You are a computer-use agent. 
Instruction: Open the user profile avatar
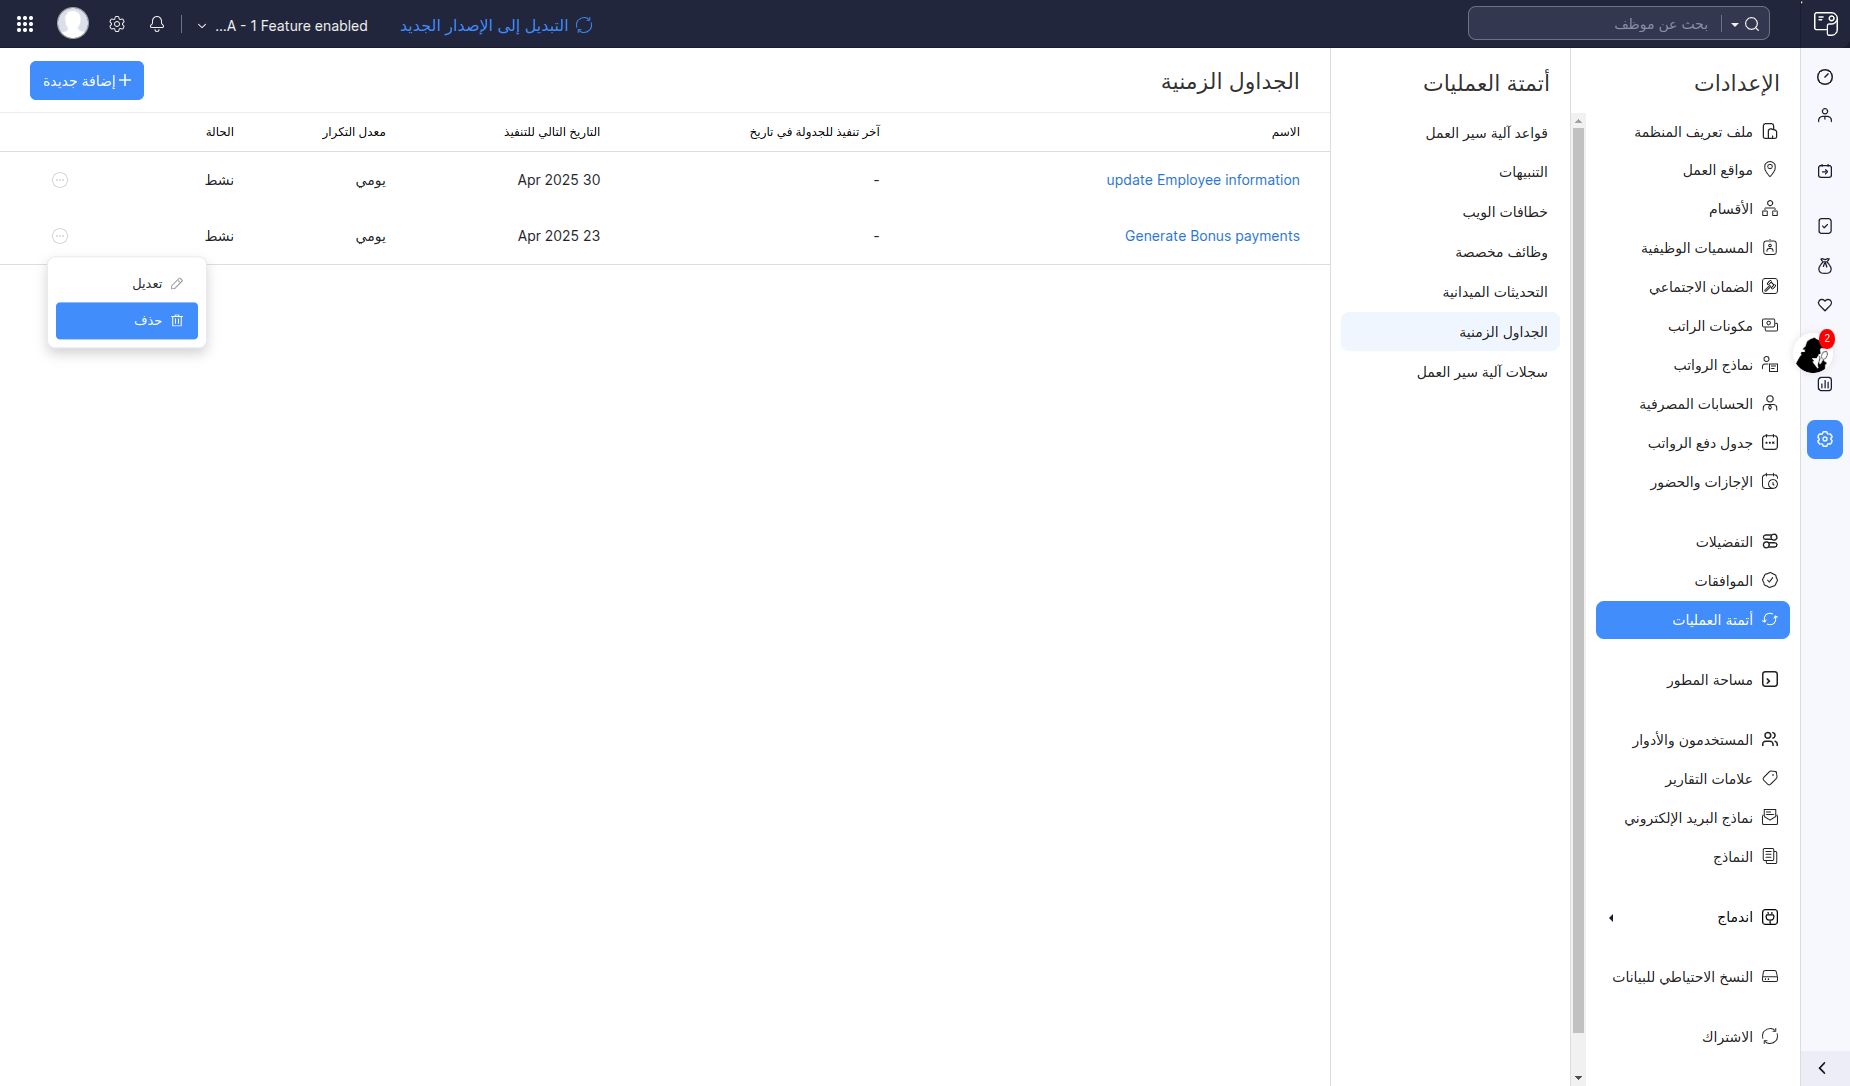point(72,23)
